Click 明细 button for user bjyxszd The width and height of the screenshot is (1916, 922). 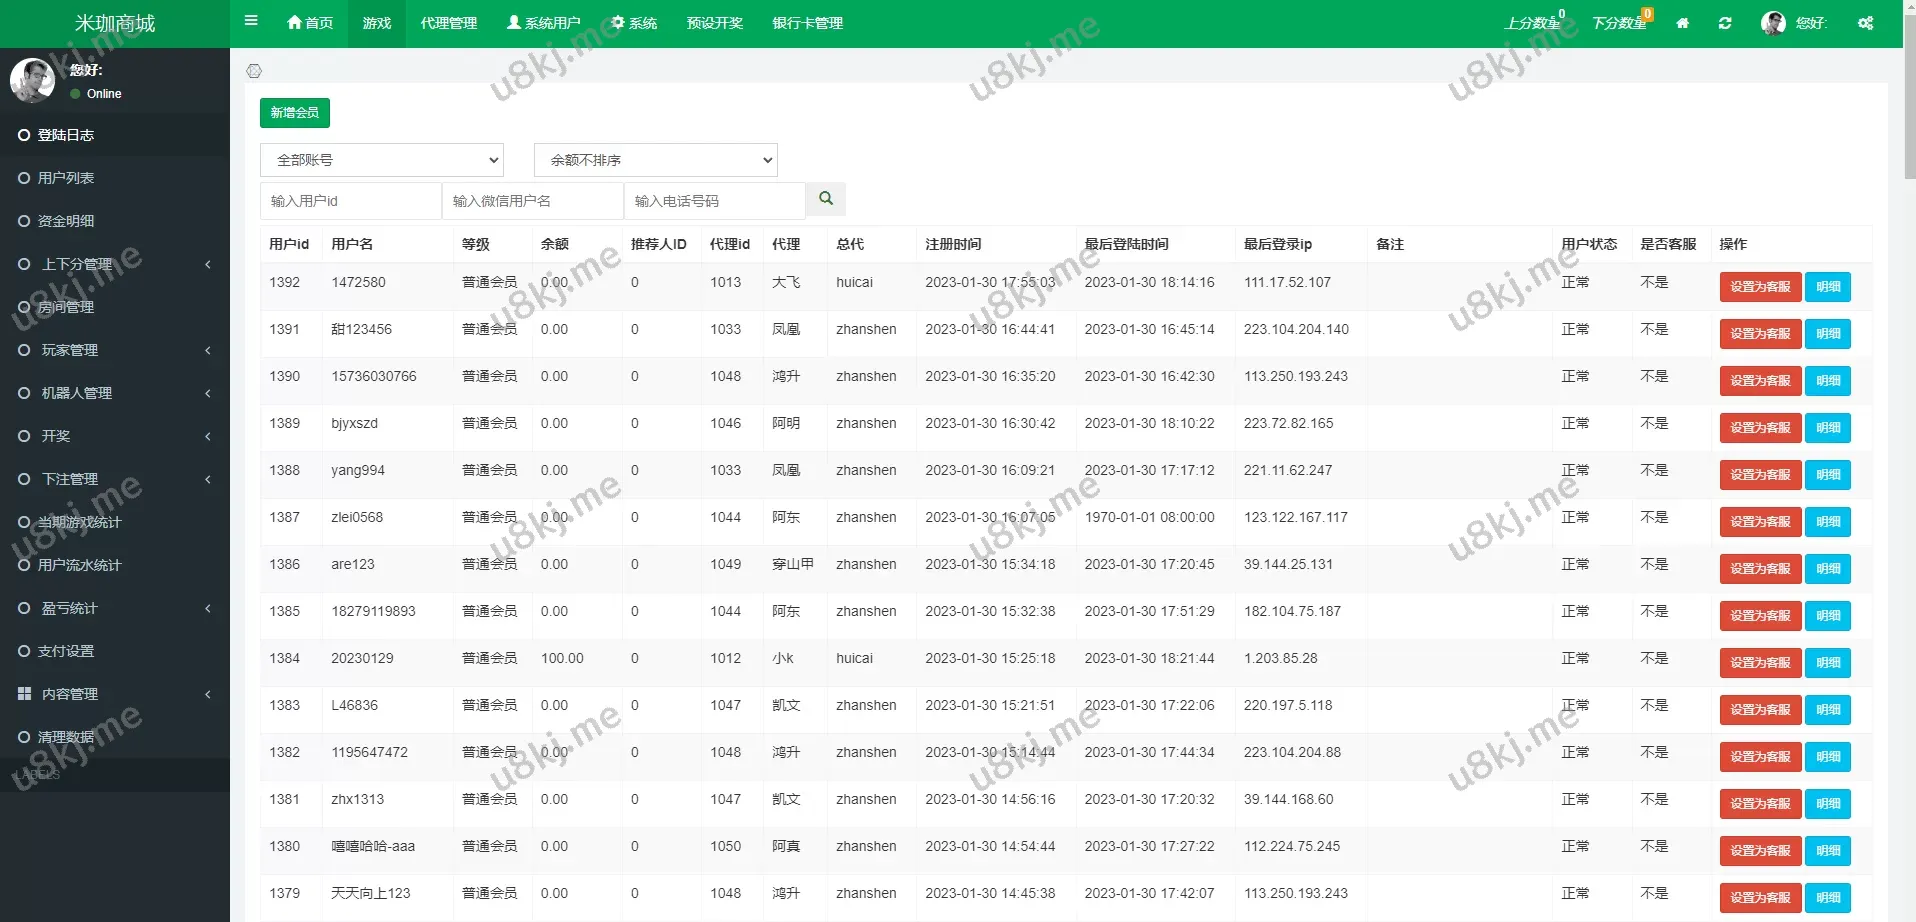click(x=1827, y=428)
